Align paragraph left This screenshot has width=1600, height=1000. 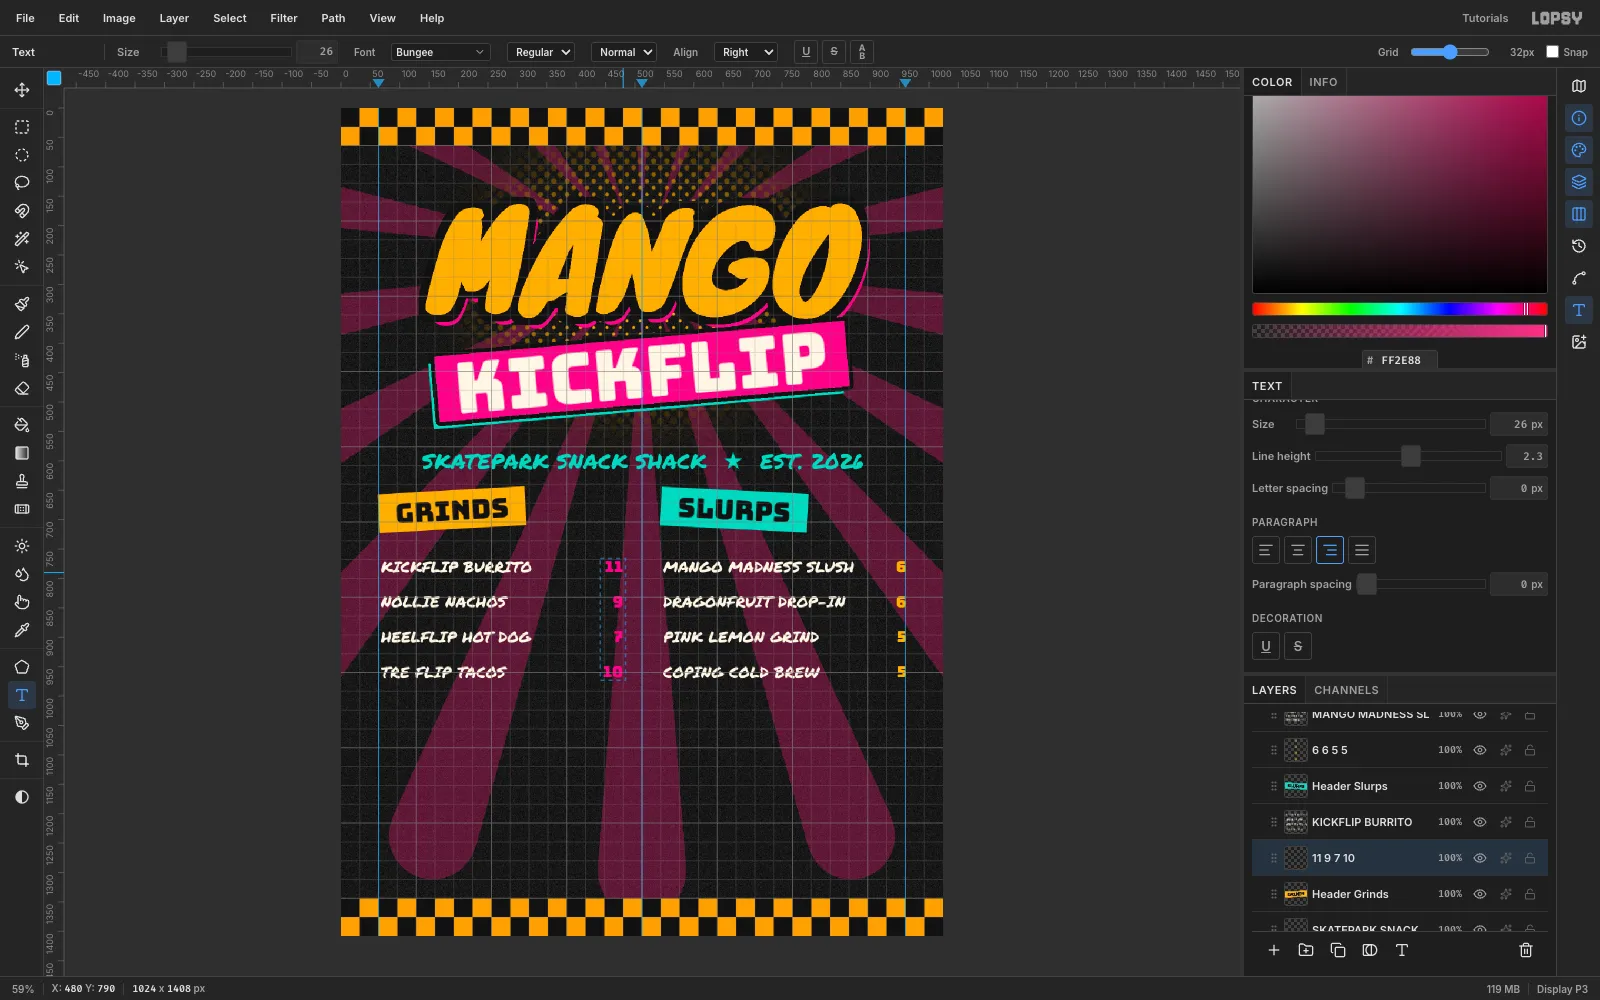pyautogui.click(x=1266, y=550)
